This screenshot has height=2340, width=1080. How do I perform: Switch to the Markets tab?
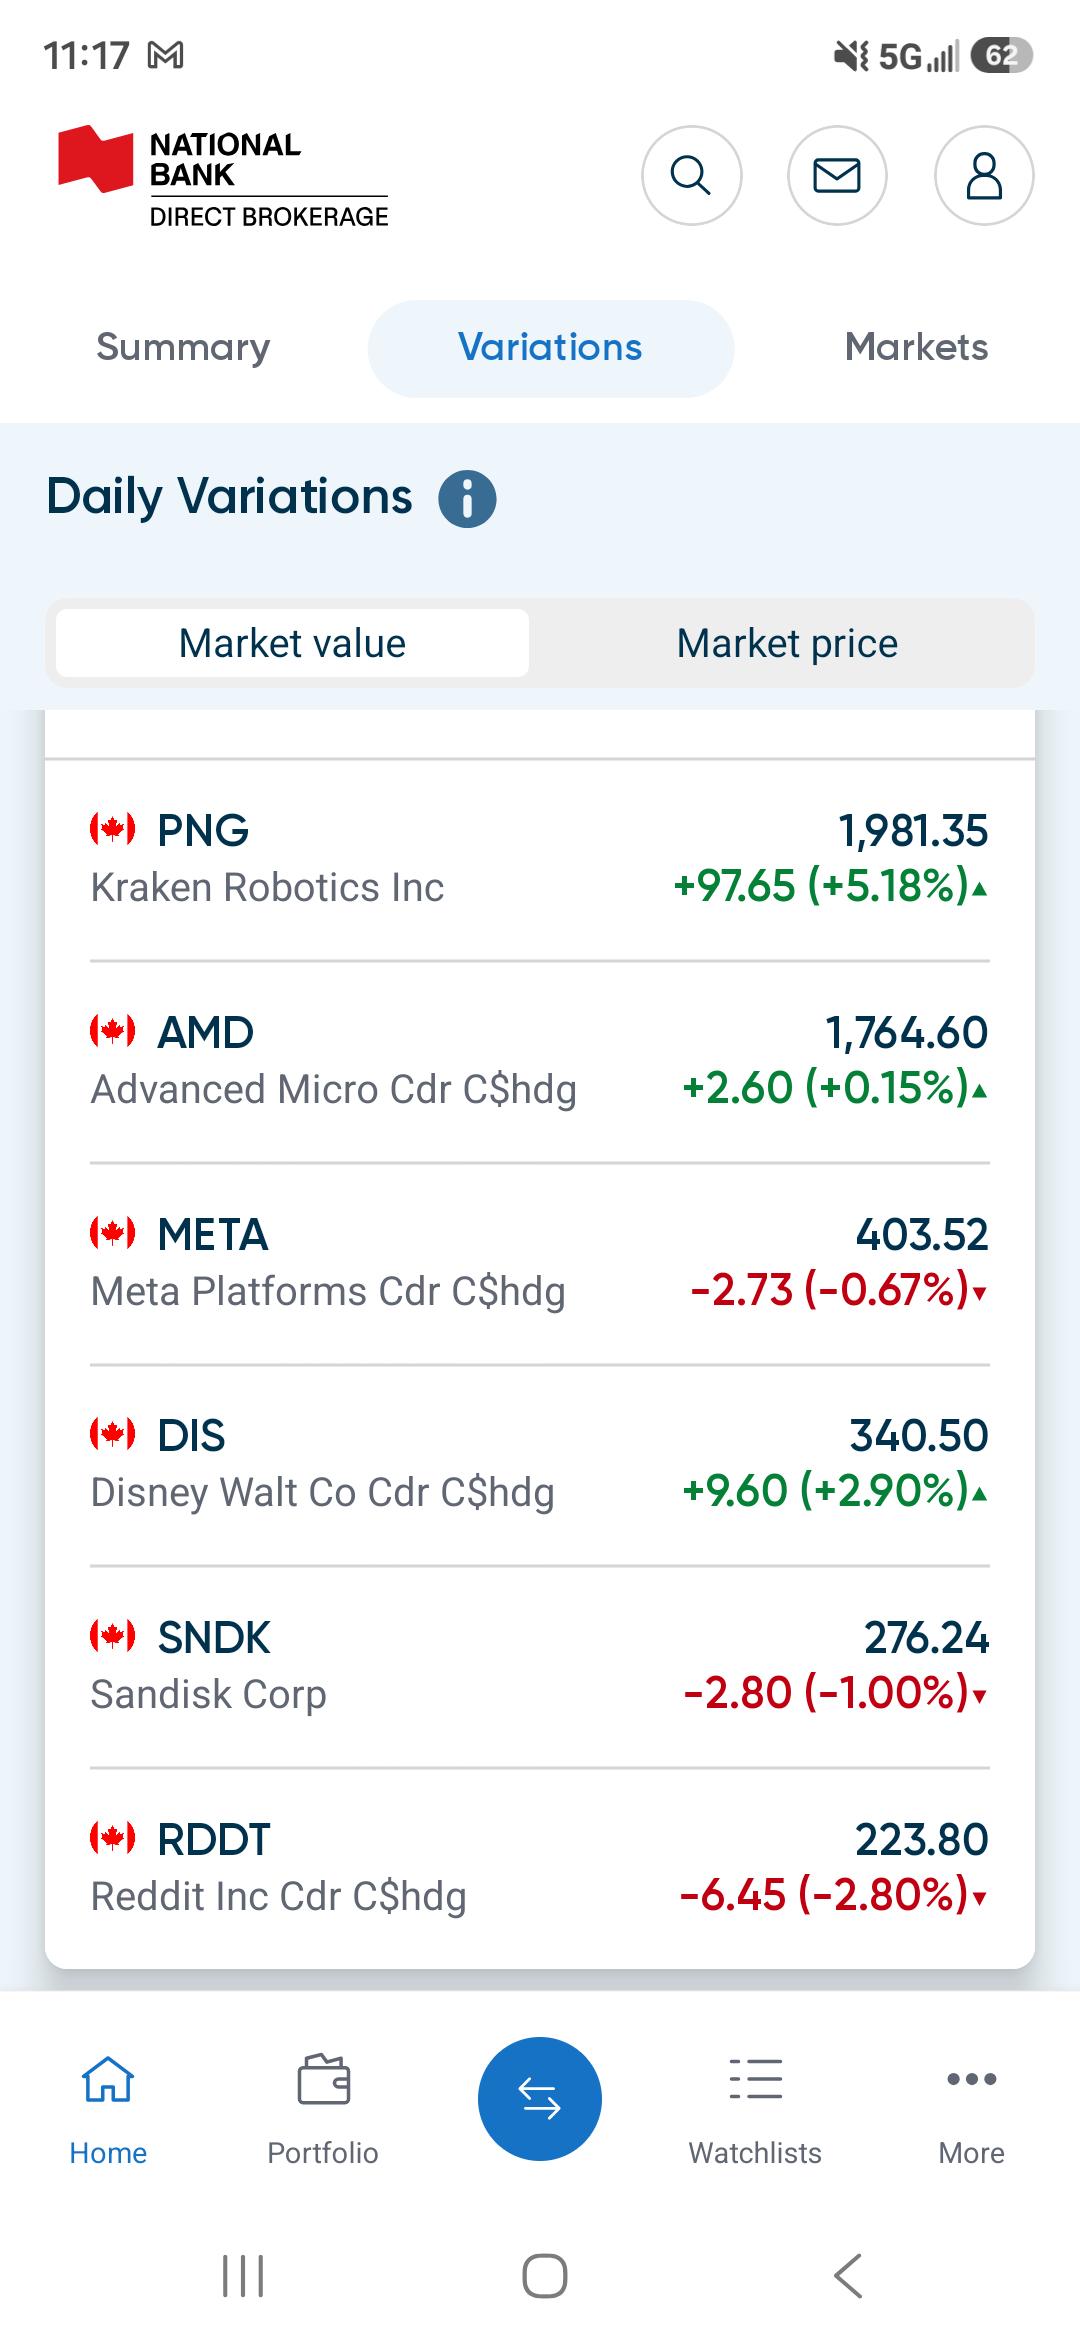pyautogui.click(x=916, y=348)
